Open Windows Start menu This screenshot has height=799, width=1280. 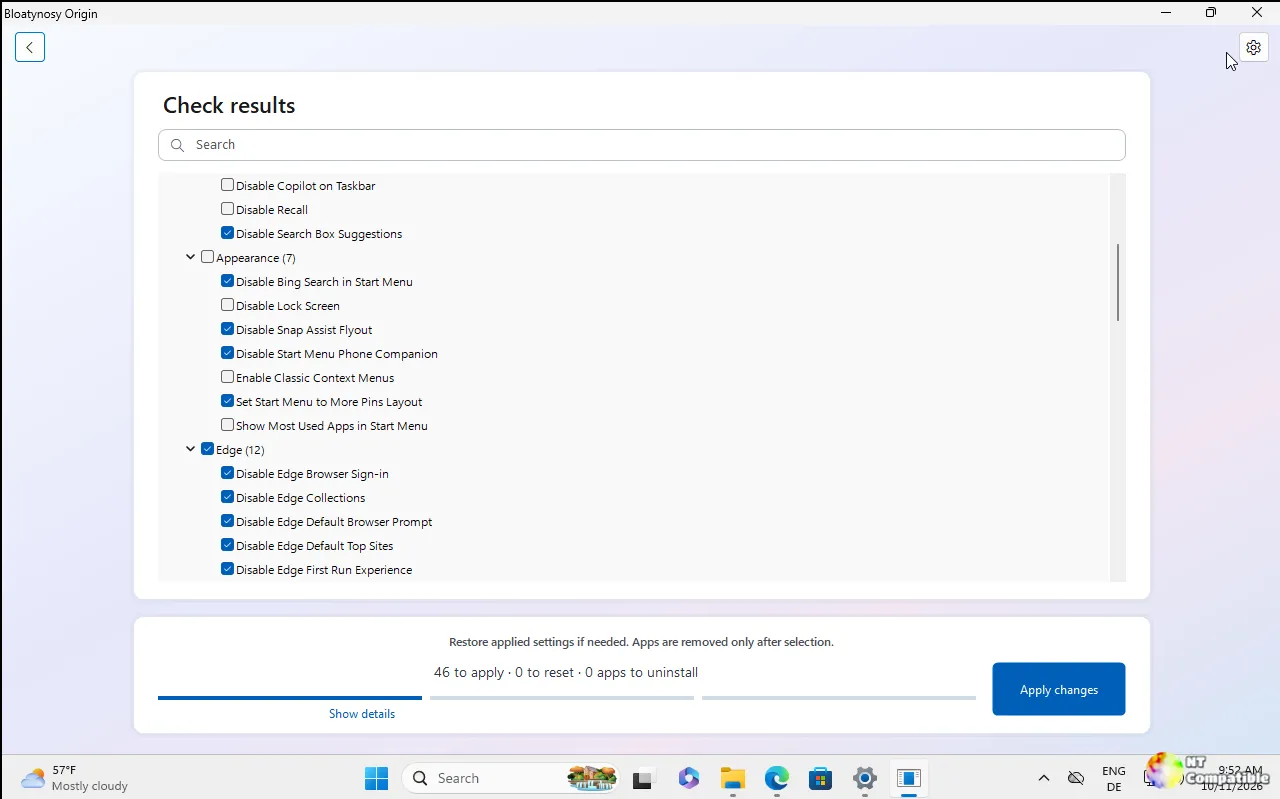(x=376, y=778)
